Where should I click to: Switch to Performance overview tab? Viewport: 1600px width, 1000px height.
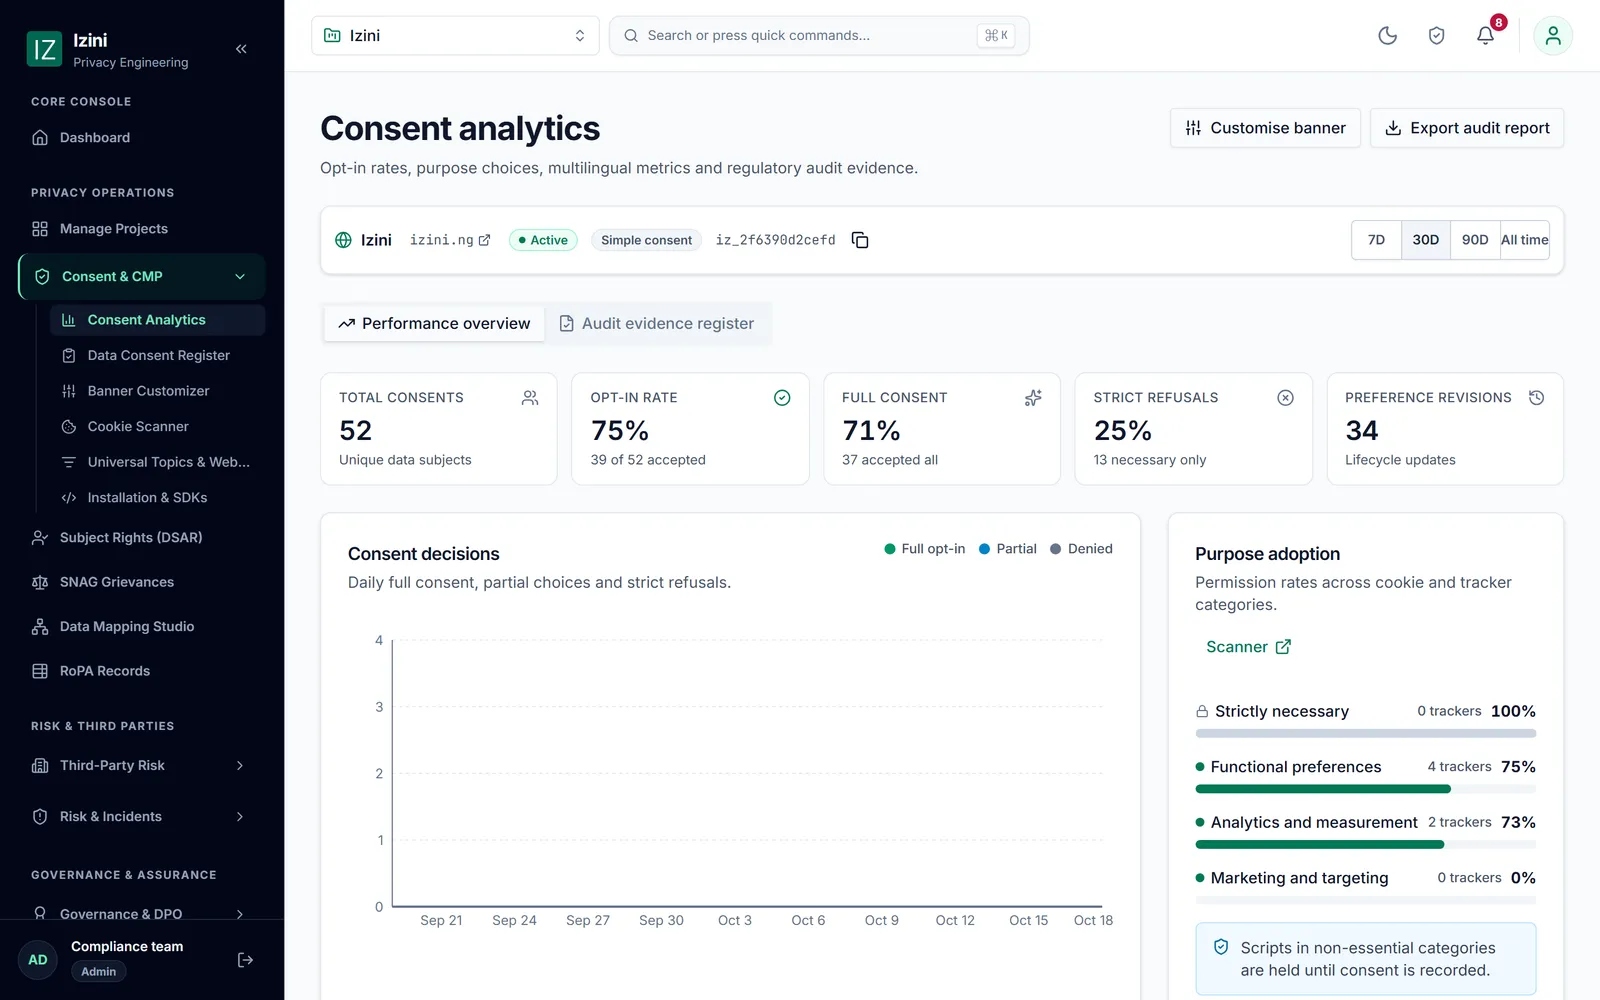pyautogui.click(x=434, y=324)
